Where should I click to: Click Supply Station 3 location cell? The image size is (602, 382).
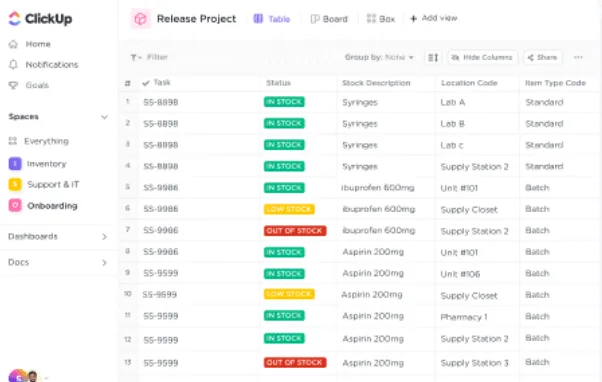pyautogui.click(x=475, y=363)
